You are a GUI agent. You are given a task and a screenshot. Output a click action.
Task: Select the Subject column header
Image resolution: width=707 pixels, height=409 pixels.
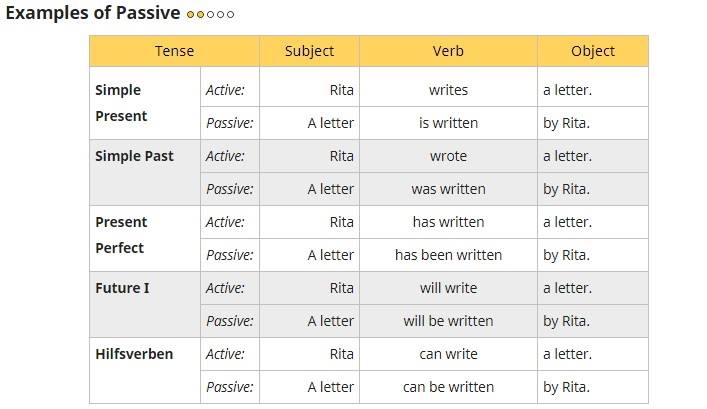[x=309, y=51]
